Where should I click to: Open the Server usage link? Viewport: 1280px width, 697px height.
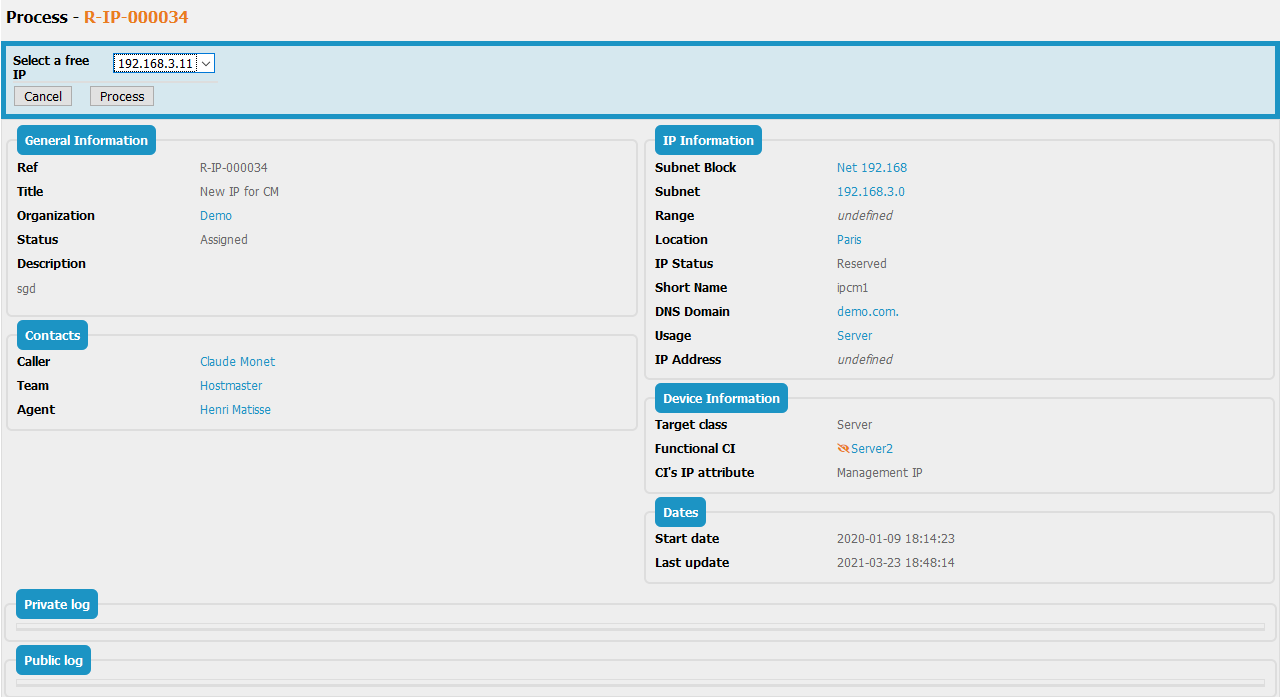[x=854, y=336]
